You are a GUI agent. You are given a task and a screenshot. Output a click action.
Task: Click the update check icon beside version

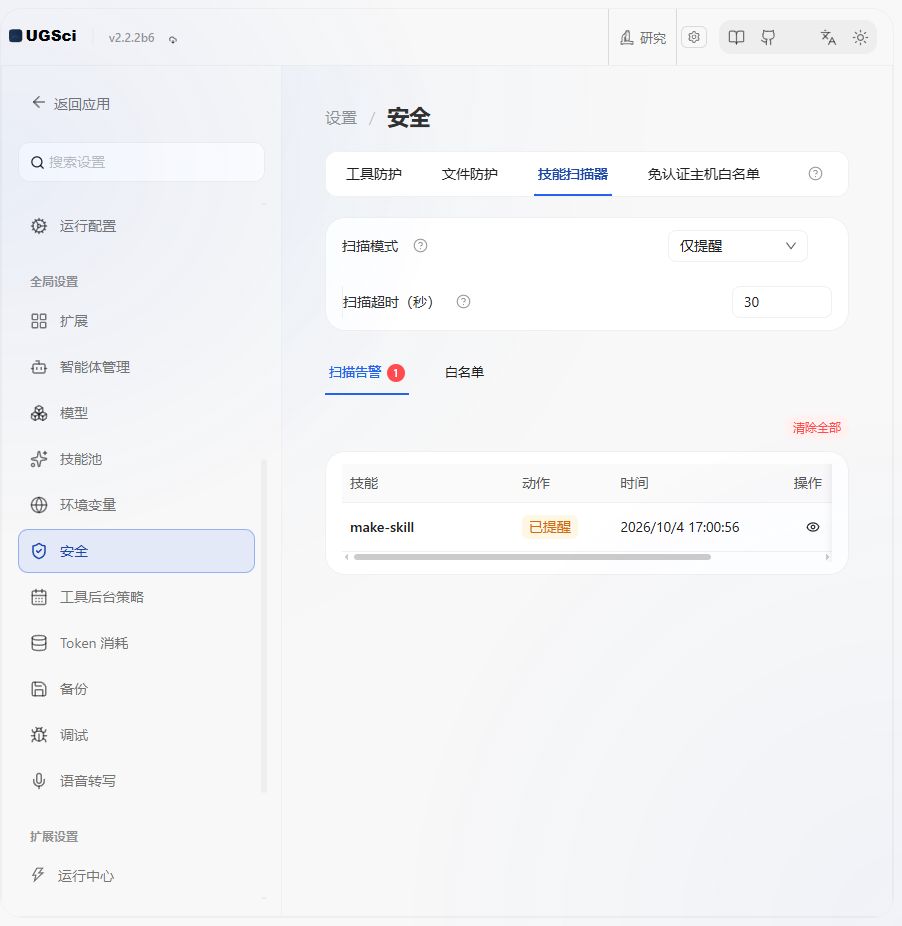pyautogui.click(x=173, y=40)
